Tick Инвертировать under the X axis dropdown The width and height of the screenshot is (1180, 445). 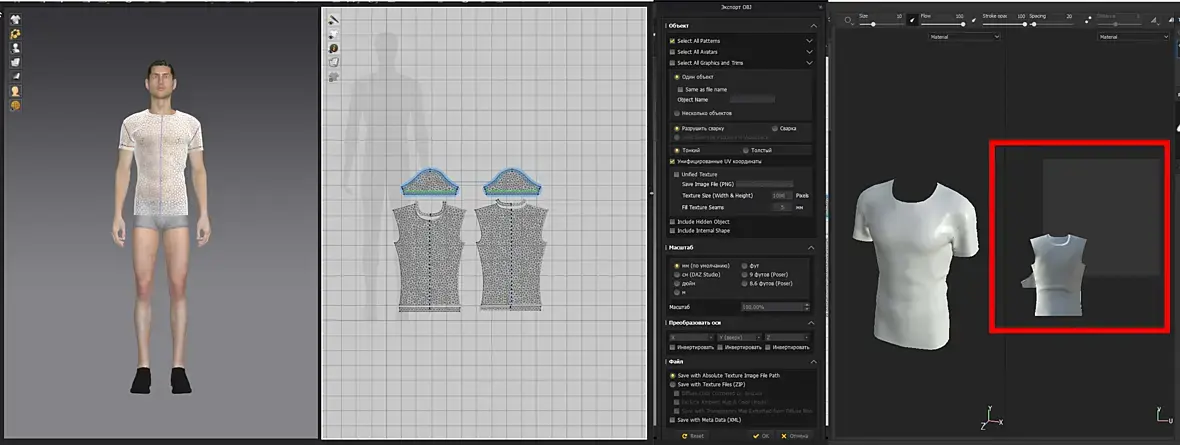pyautogui.click(x=673, y=347)
